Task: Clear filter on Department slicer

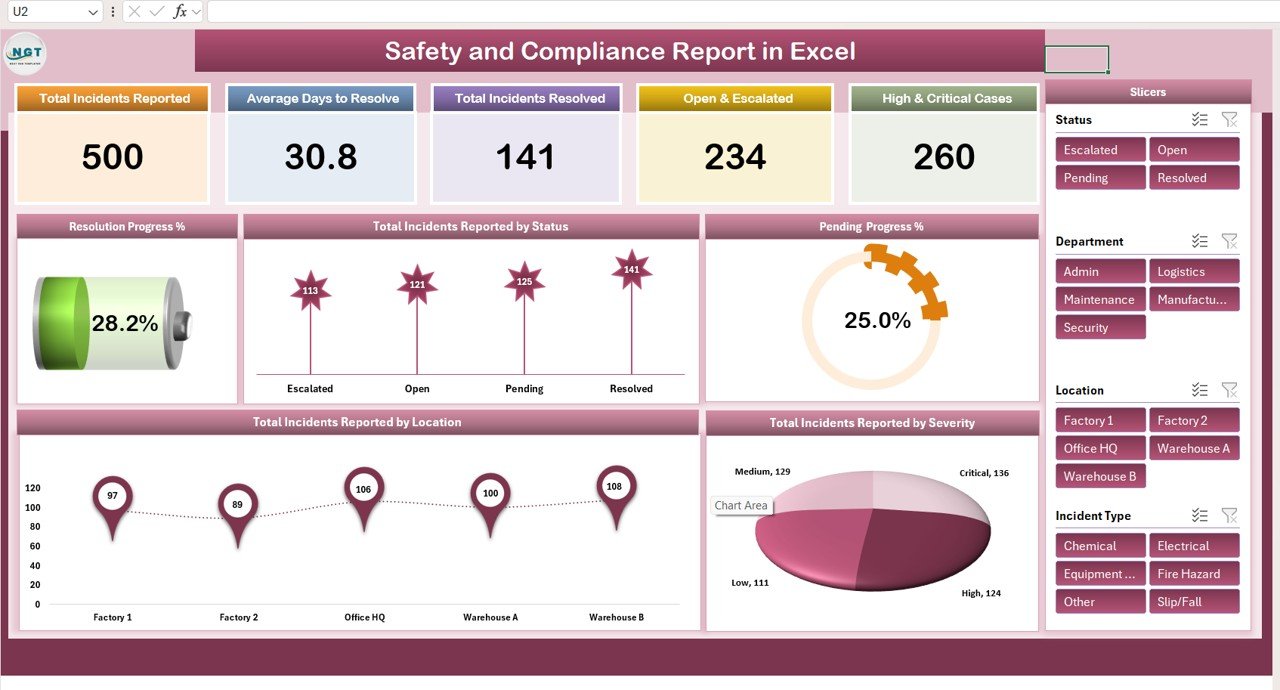Action: point(1230,241)
